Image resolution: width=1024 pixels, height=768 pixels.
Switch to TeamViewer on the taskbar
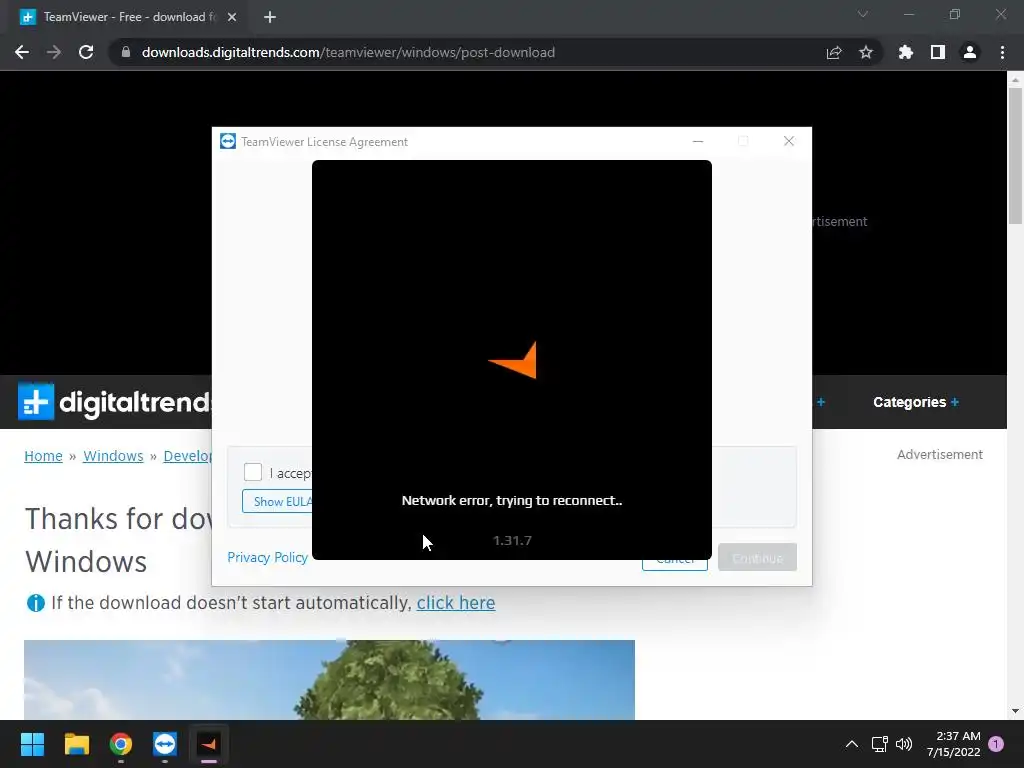coord(165,744)
